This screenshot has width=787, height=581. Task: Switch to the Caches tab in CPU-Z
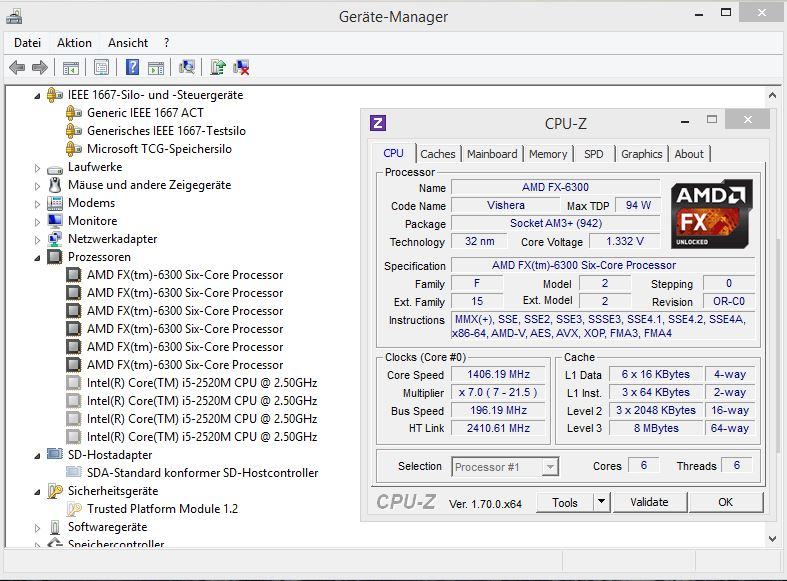coord(438,154)
